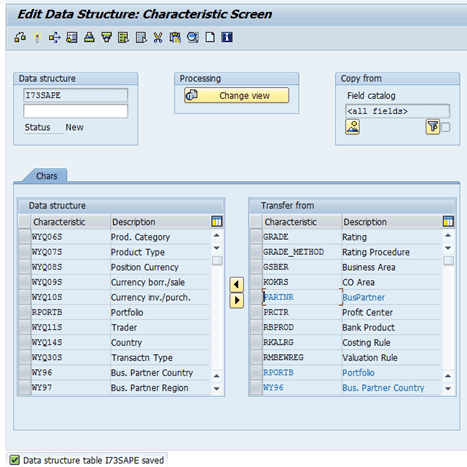Viewport: 467px width, 467px height.
Task: Click the blue information icon in toolbar
Action: 227,37
